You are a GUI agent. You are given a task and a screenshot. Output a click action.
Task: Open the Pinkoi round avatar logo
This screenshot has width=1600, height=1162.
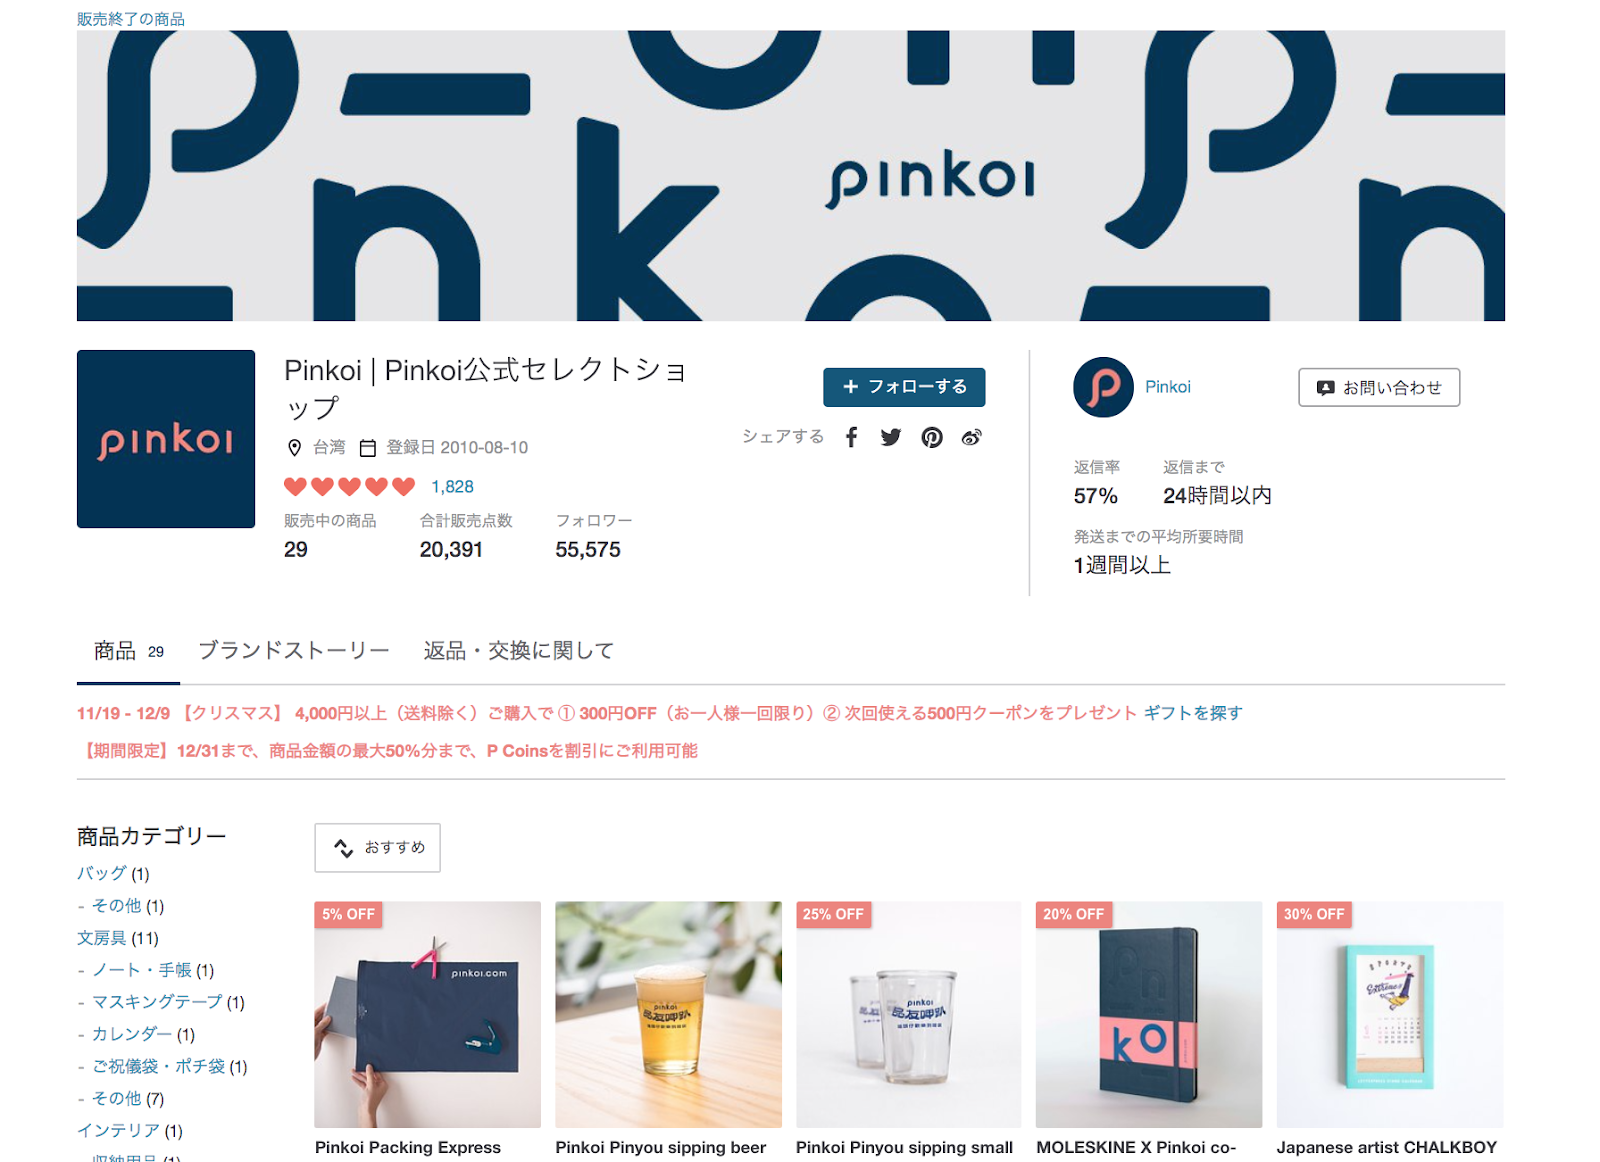click(x=1103, y=387)
